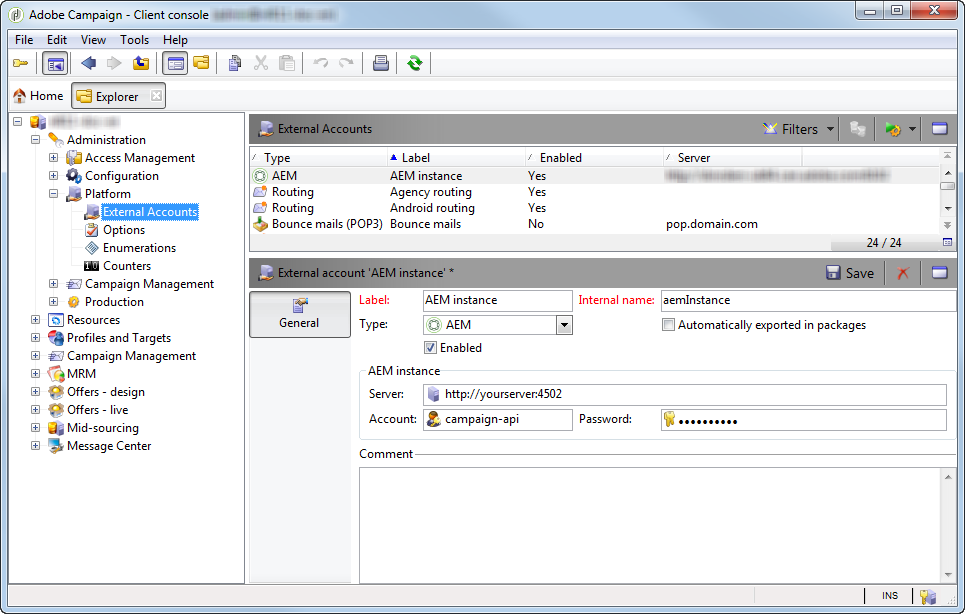Open the actions gear icon beside Filters
Screen dimensions: 965x614
[893, 129]
